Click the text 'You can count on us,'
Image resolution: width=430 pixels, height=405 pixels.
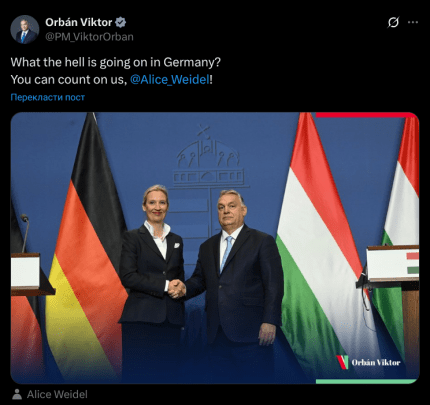click(x=68, y=80)
